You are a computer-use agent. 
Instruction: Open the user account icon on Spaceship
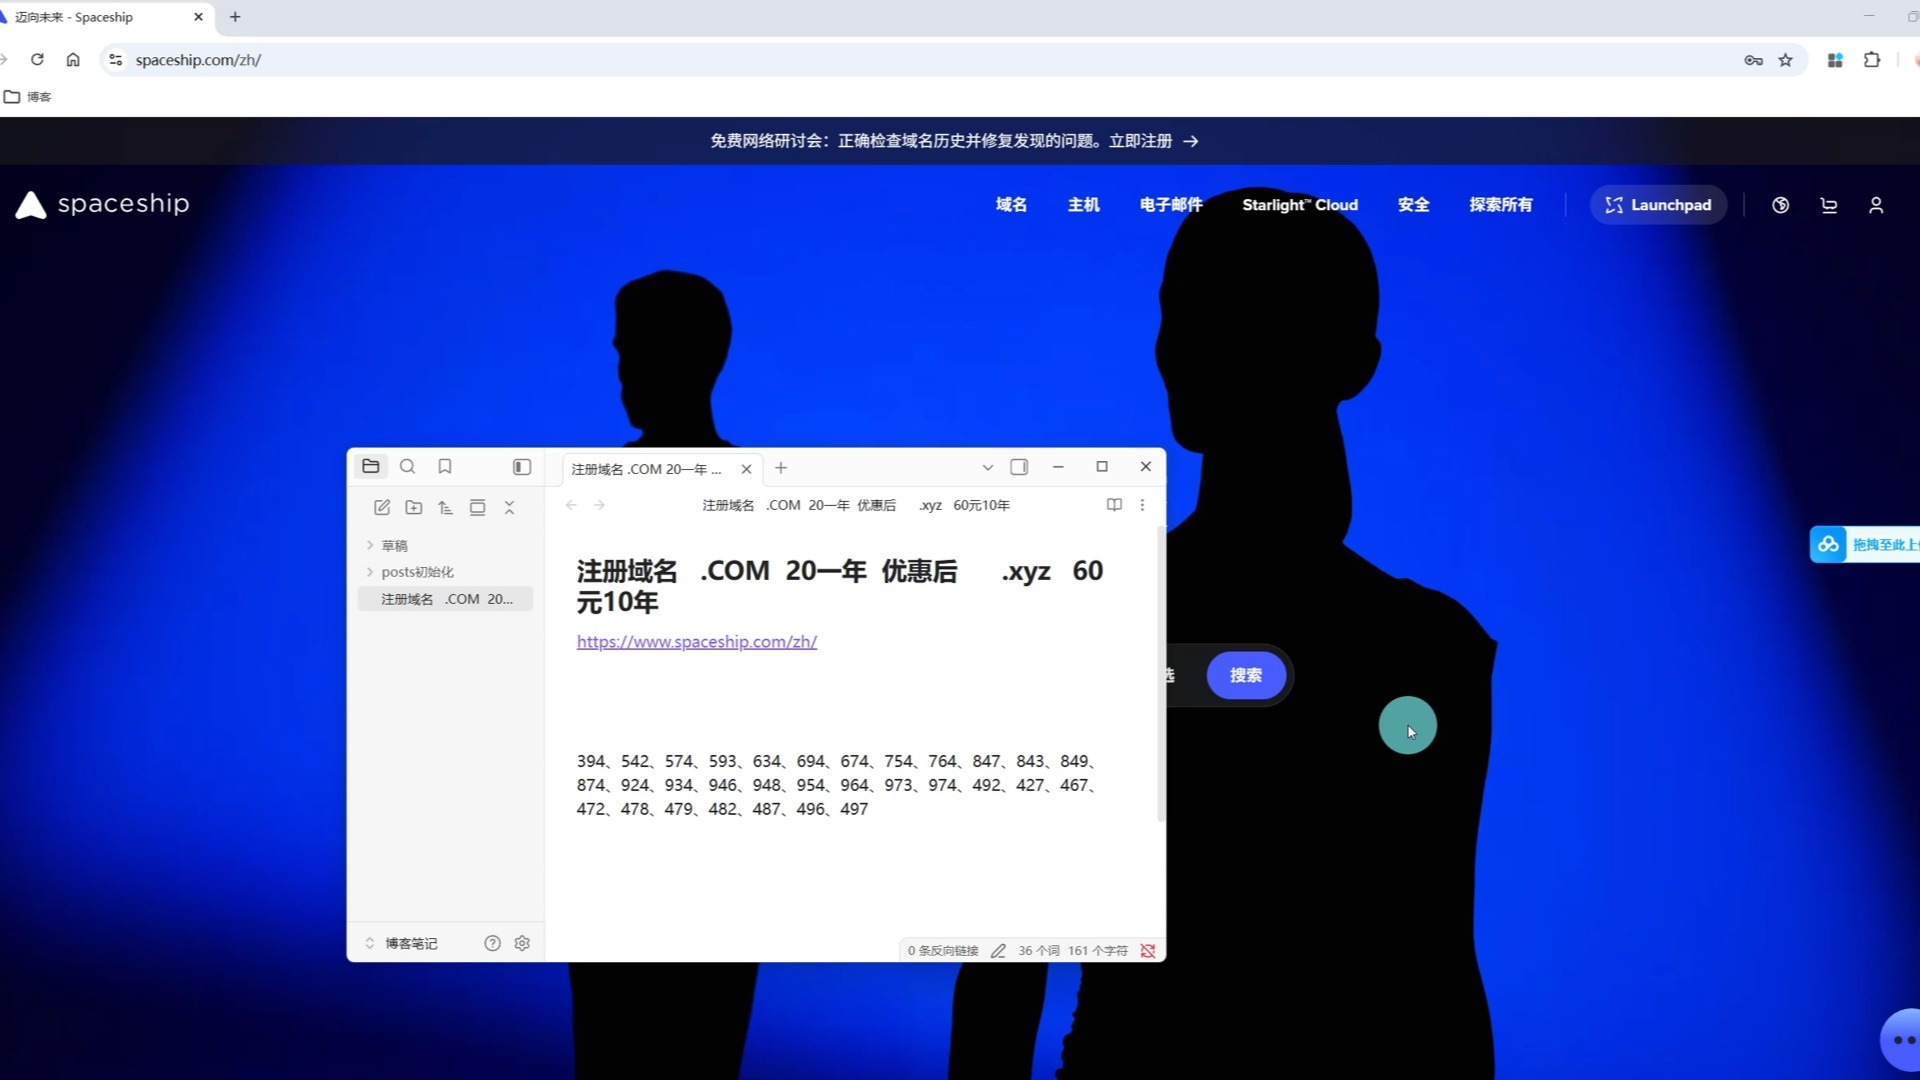coord(1876,205)
